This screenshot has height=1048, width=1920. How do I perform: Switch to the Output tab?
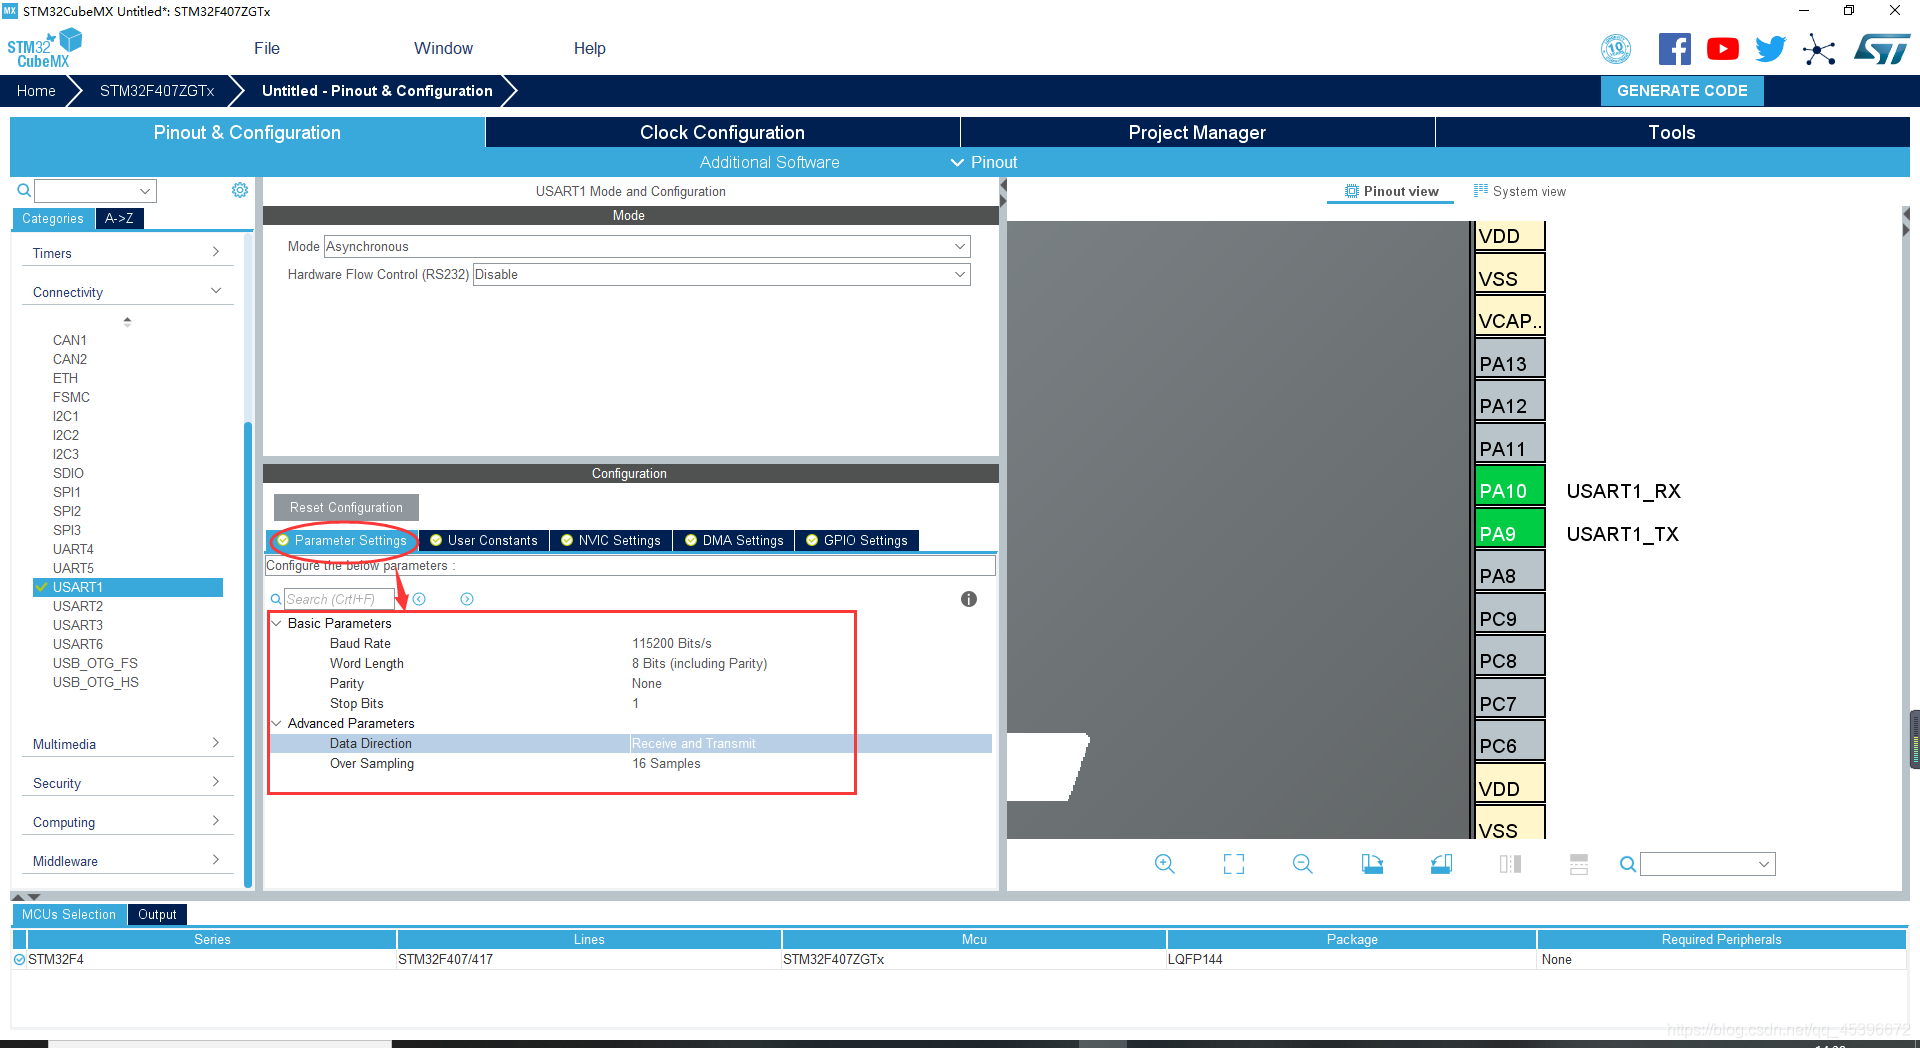coord(157,914)
